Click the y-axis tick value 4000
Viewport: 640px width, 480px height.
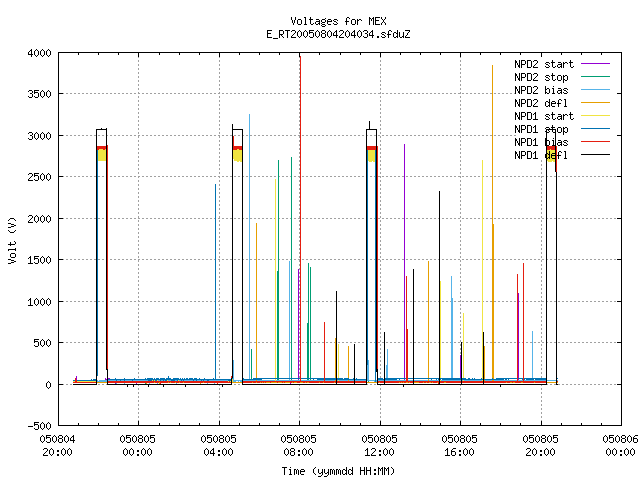40,53
